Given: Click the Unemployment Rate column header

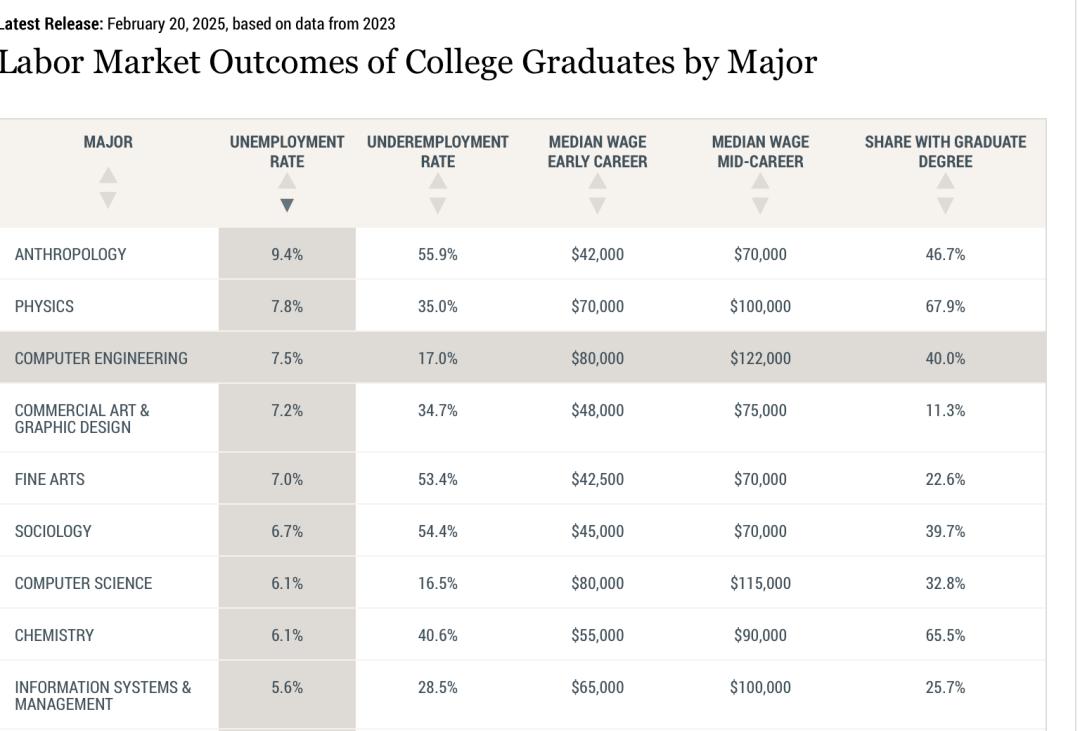Looking at the screenshot, I should coord(287,152).
